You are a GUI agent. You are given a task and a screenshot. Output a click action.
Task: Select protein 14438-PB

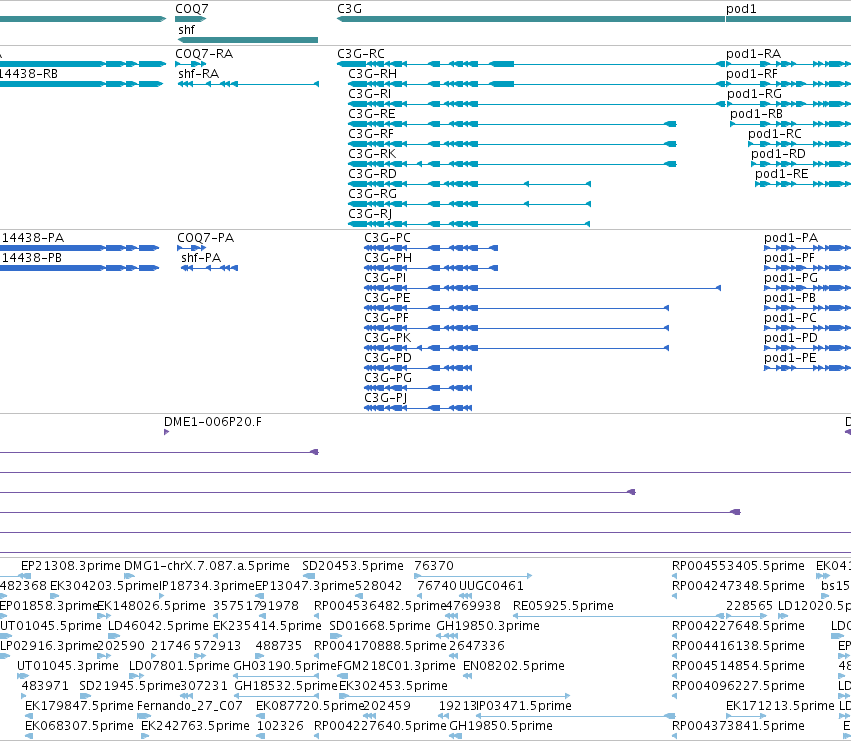coord(79,268)
